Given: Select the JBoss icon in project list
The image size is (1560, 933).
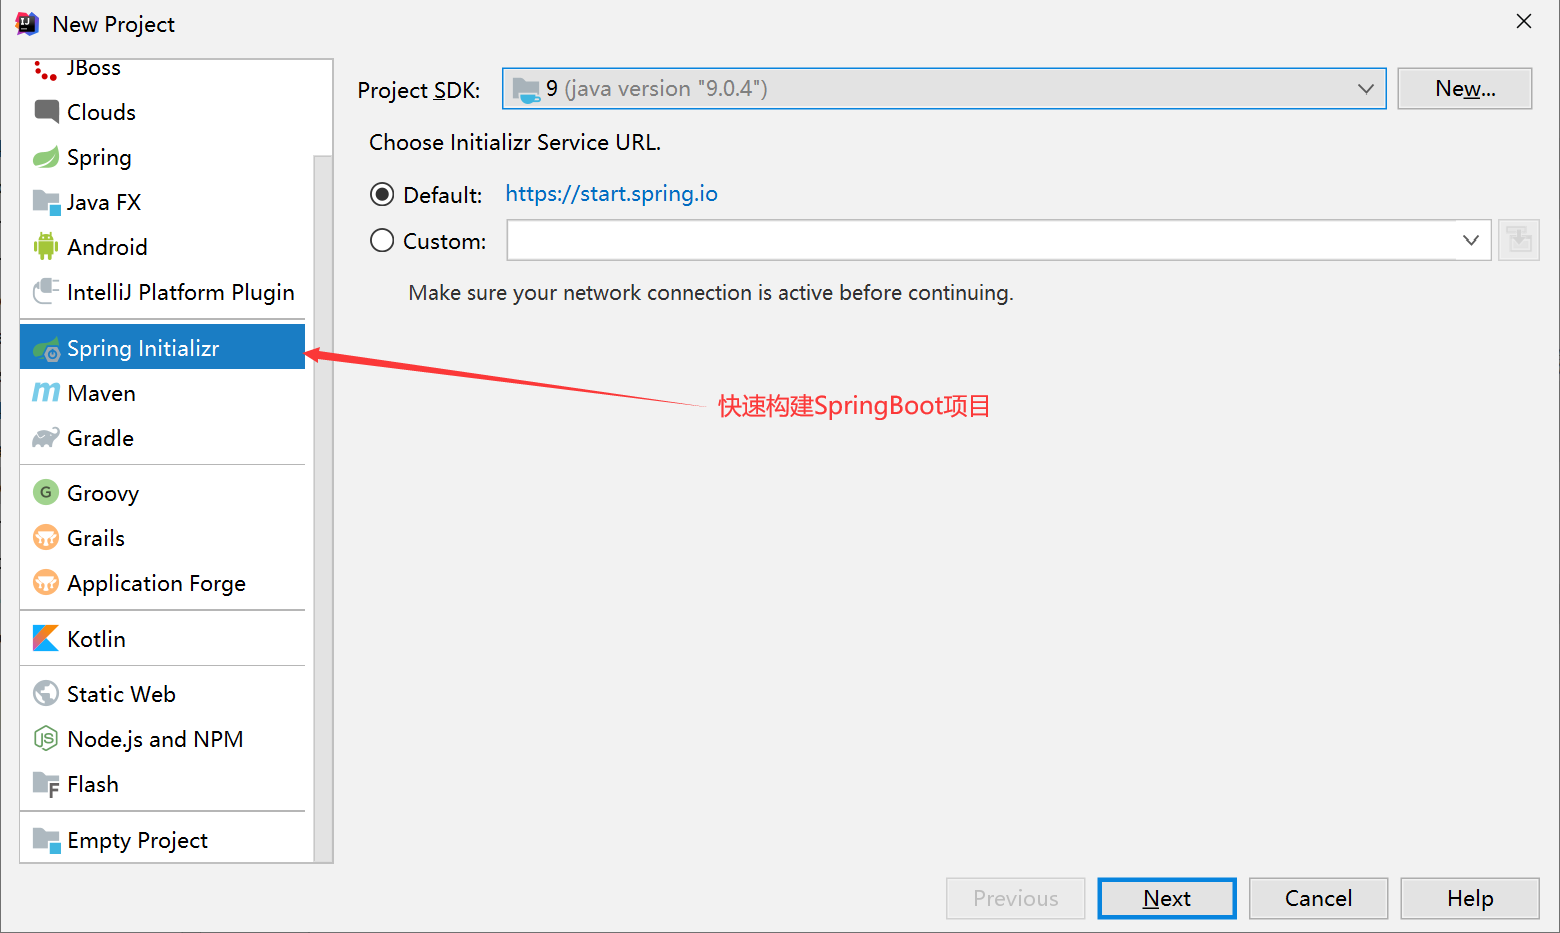Looking at the screenshot, I should pyautogui.click(x=45, y=70).
